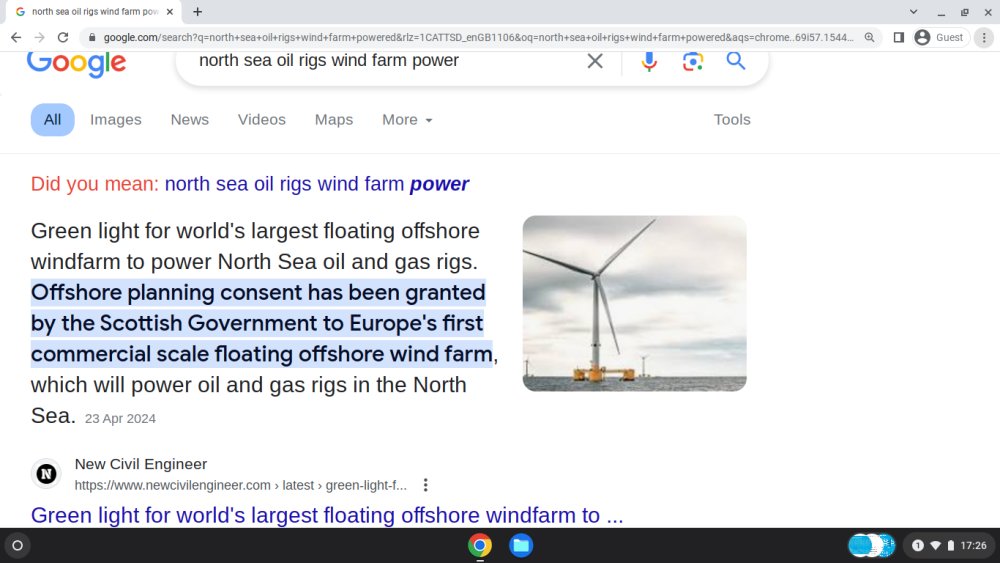Image resolution: width=1000 pixels, height=563 pixels.
Task: Open the Files app on the shelf
Action: click(521, 545)
